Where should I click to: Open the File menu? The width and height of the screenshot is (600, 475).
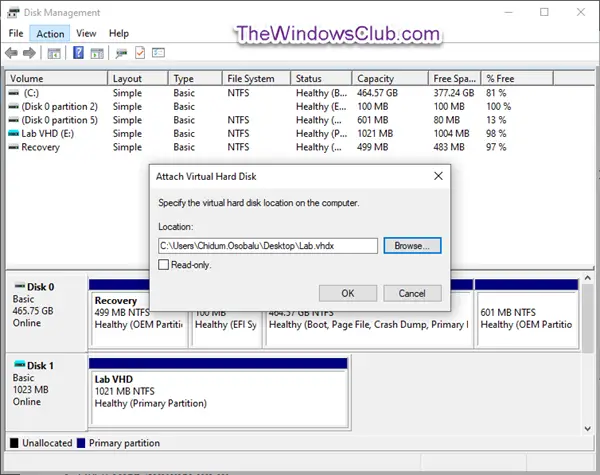click(x=16, y=33)
